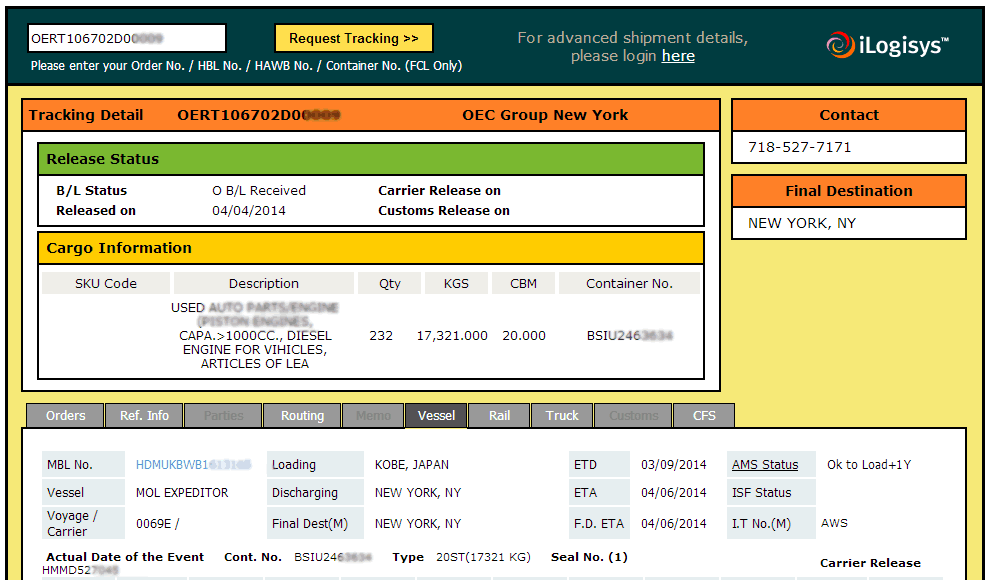
Task: Click the Final Destination panel header
Action: click(x=849, y=191)
